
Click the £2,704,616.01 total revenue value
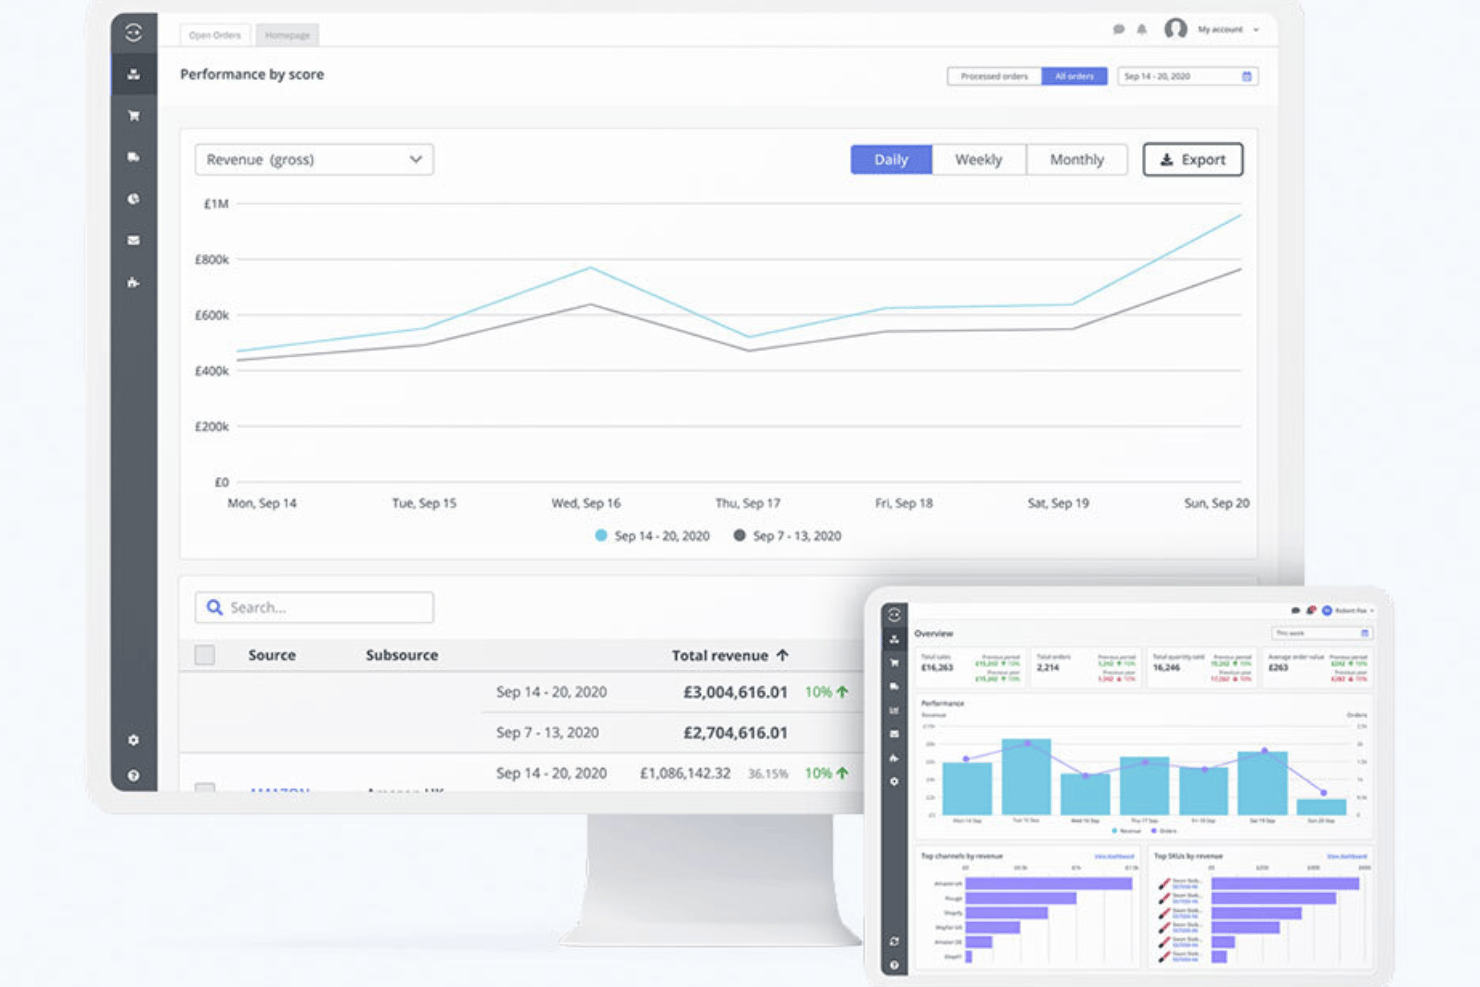click(735, 733)
